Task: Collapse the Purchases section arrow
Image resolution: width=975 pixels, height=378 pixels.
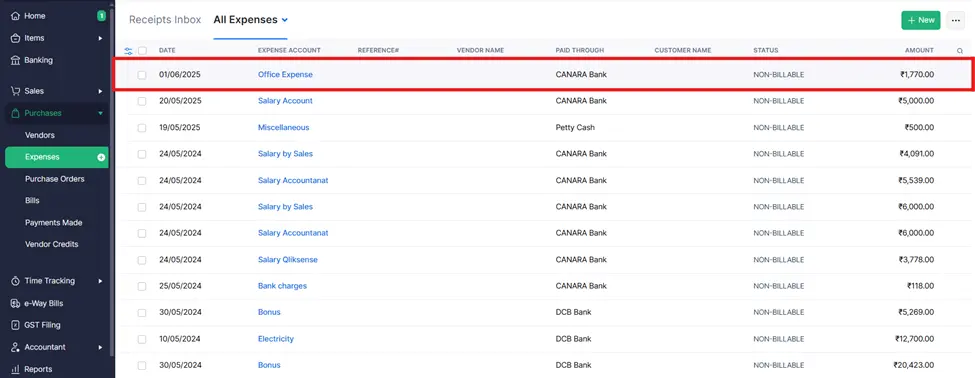Action: pyautogui.click(x=100, y=114)
